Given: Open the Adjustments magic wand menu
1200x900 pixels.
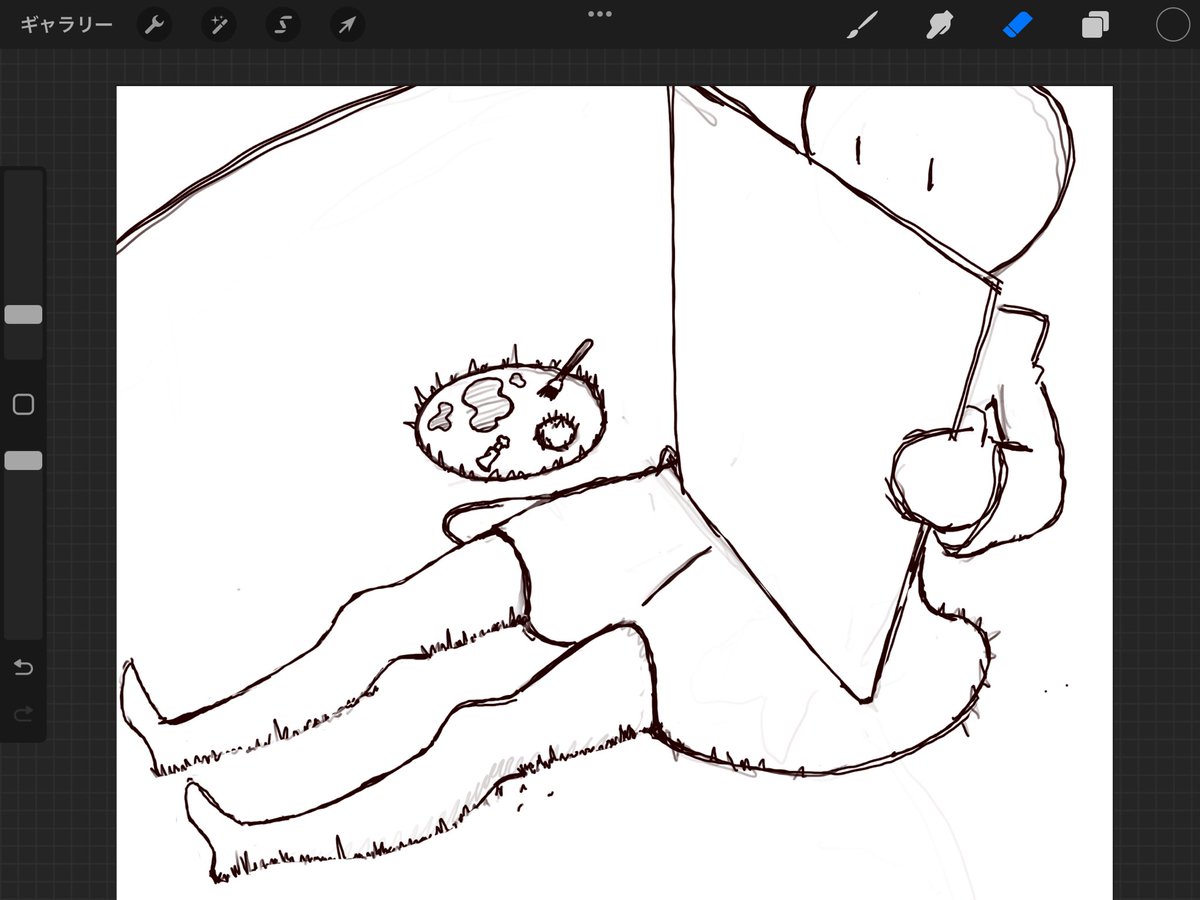Looking at the screenshot, I should coord(218,25).
